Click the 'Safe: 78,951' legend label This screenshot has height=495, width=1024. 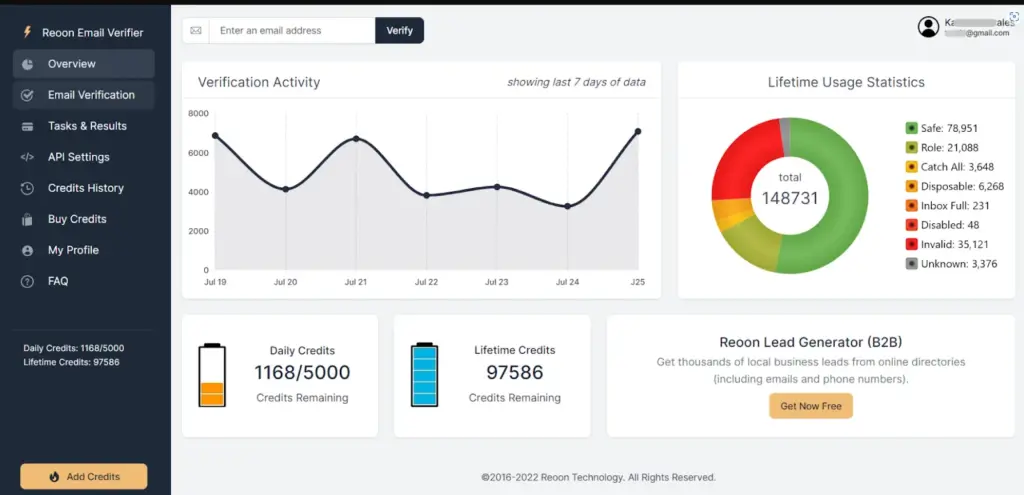(x=949, y=128)
